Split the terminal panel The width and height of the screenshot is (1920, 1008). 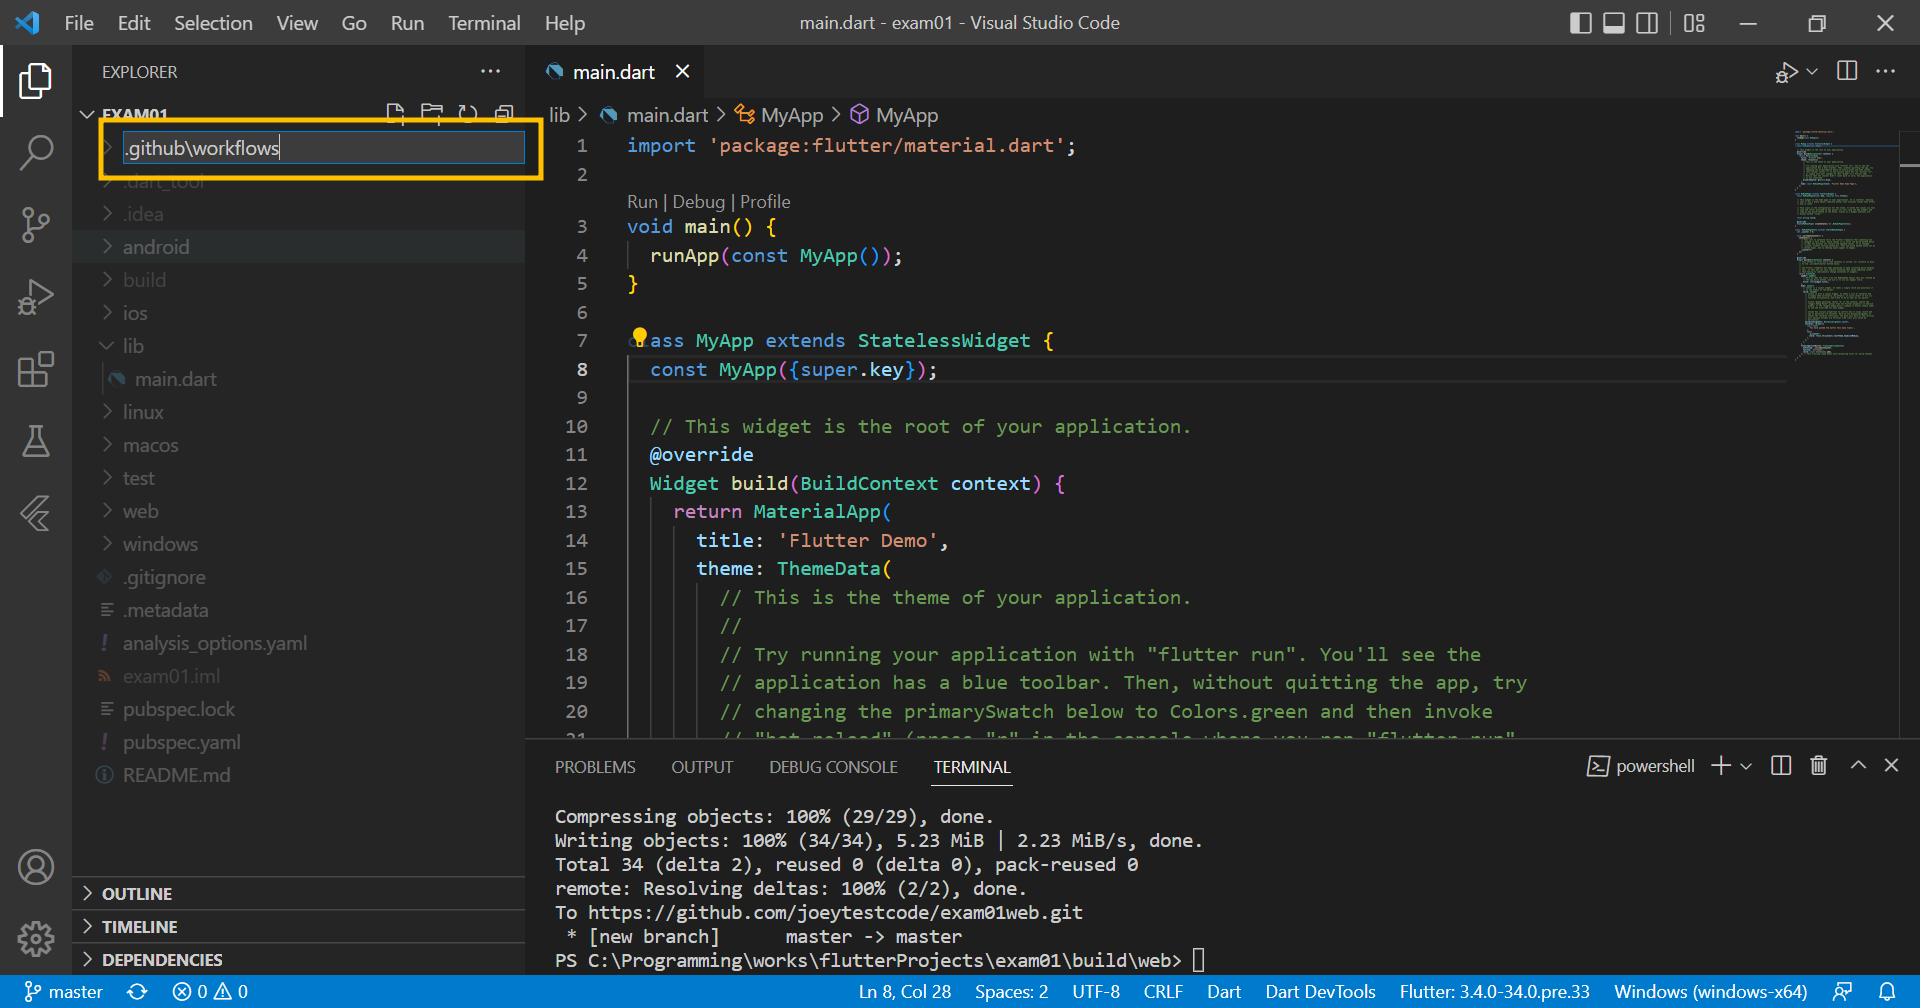[1781, 765]
